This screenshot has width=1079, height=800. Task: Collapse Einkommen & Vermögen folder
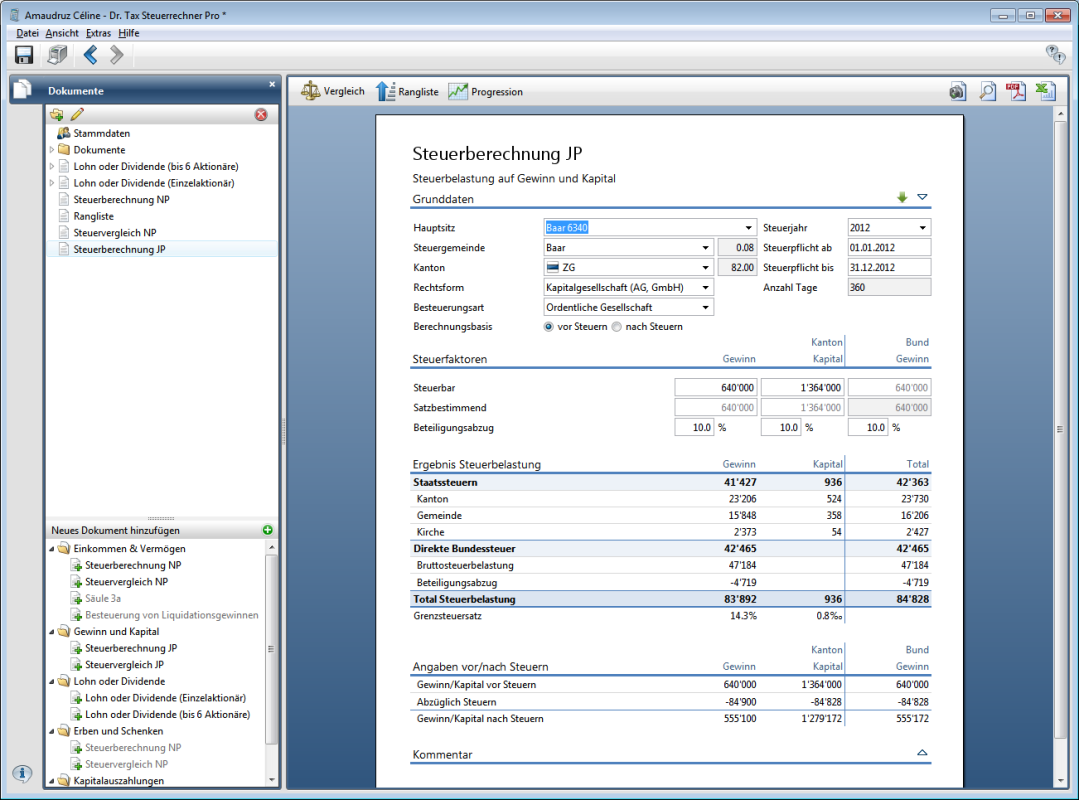pyautogui.click(x=52, y=549)
